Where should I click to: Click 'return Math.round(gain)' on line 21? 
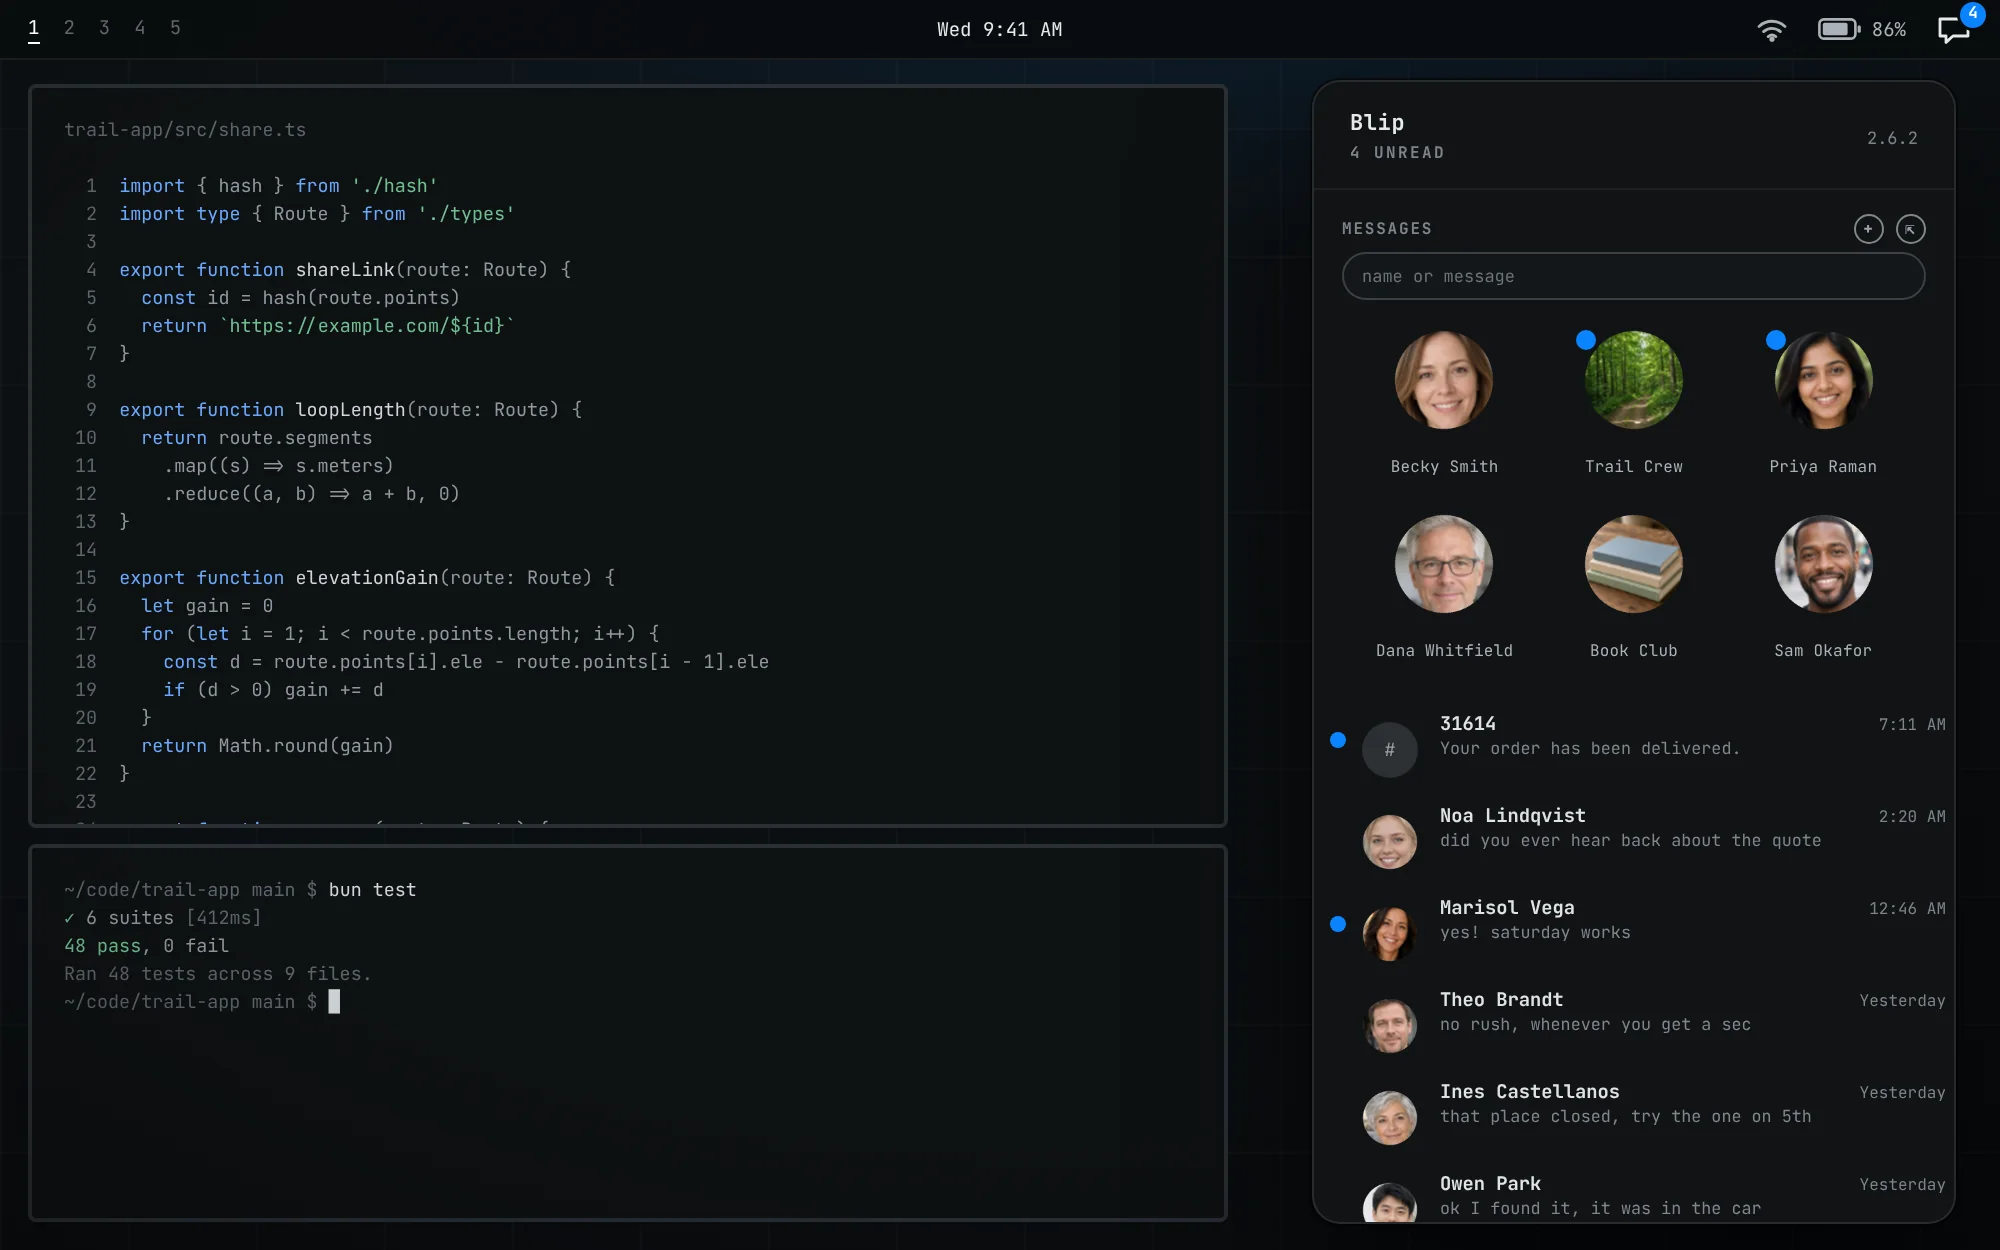click(x=267, y=746)
